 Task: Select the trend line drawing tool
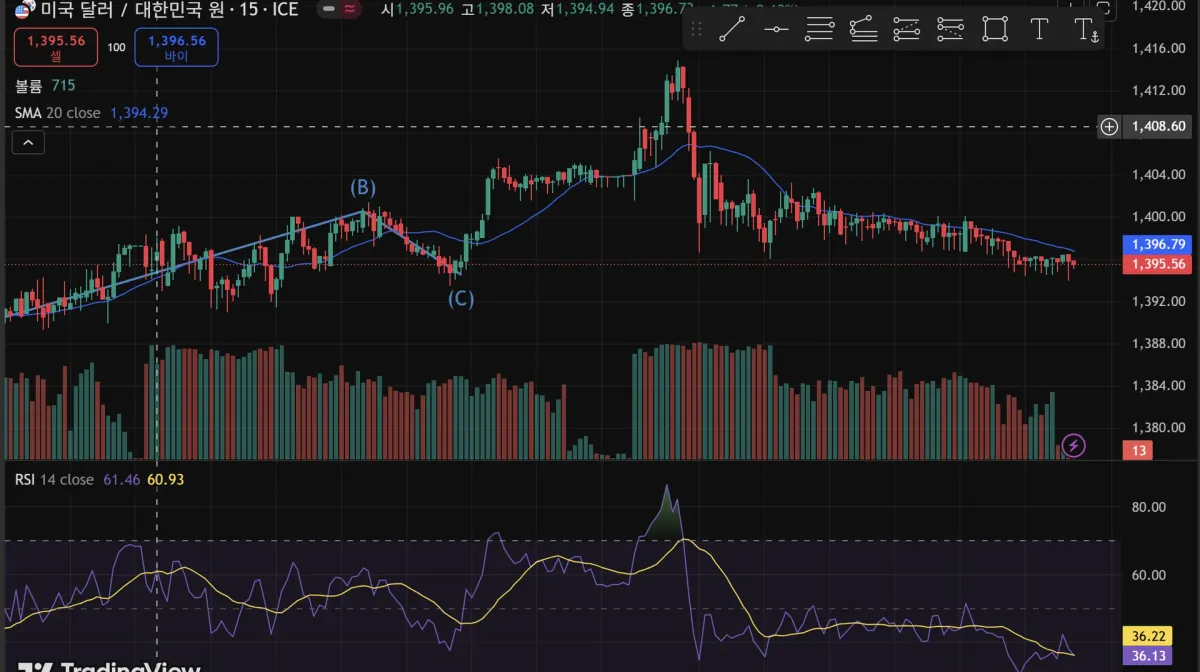(x=733, y=29)
